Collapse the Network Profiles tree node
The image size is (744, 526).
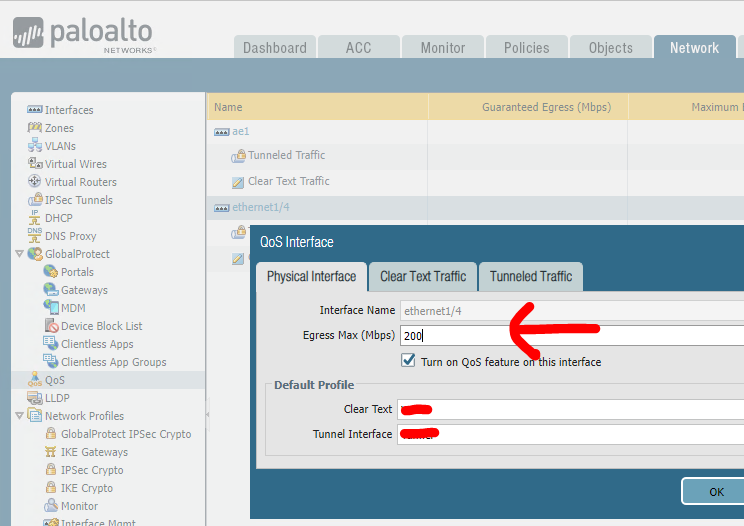[x=19, y=415]
